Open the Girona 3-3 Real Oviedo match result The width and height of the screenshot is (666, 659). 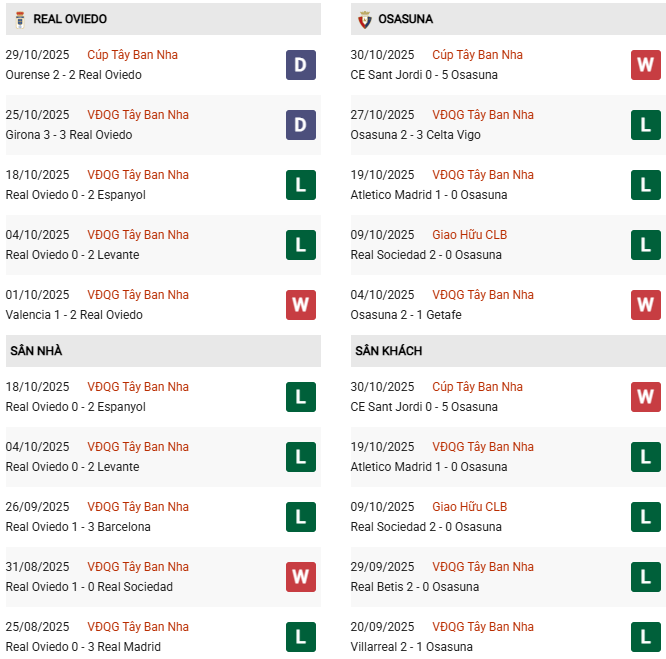click(x=69, y=135)
